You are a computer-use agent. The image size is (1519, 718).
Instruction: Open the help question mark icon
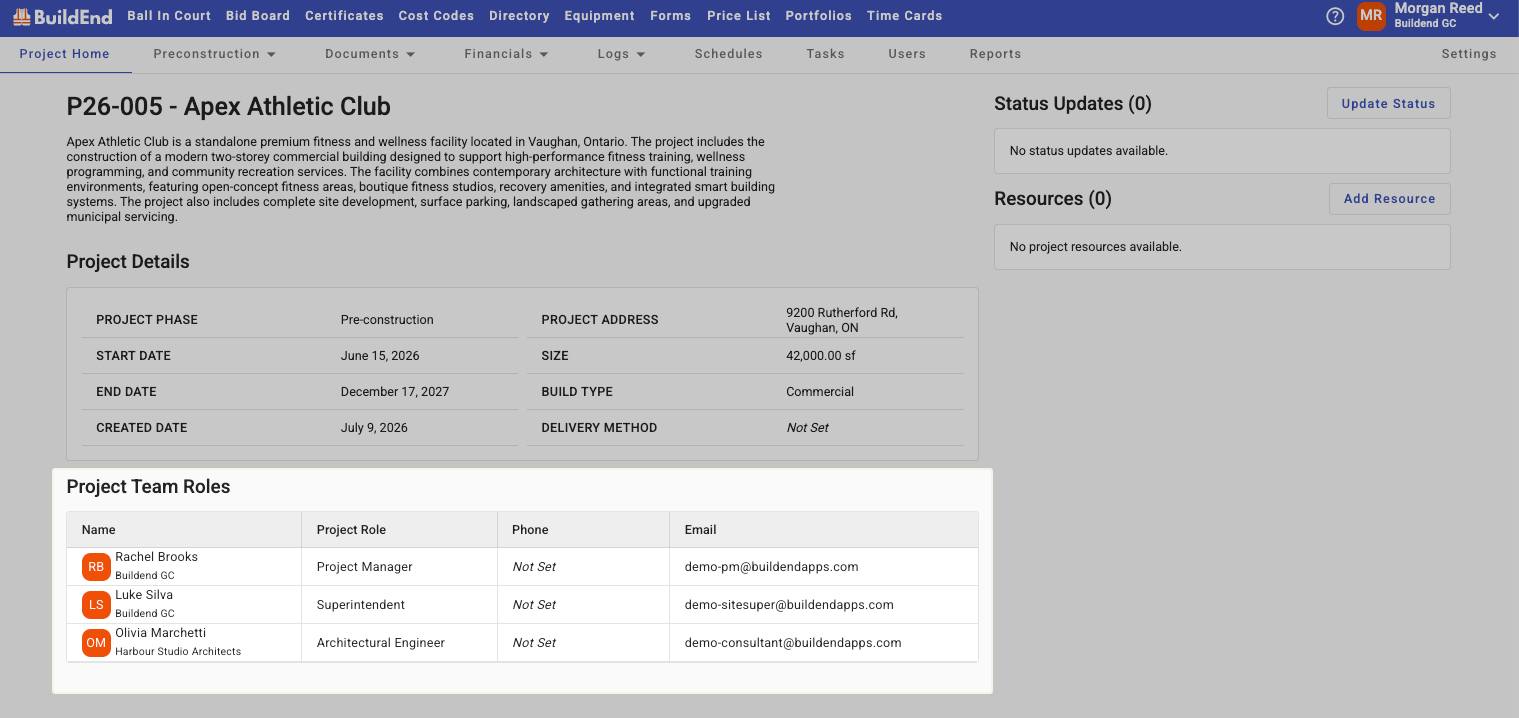pos(1335,16)
